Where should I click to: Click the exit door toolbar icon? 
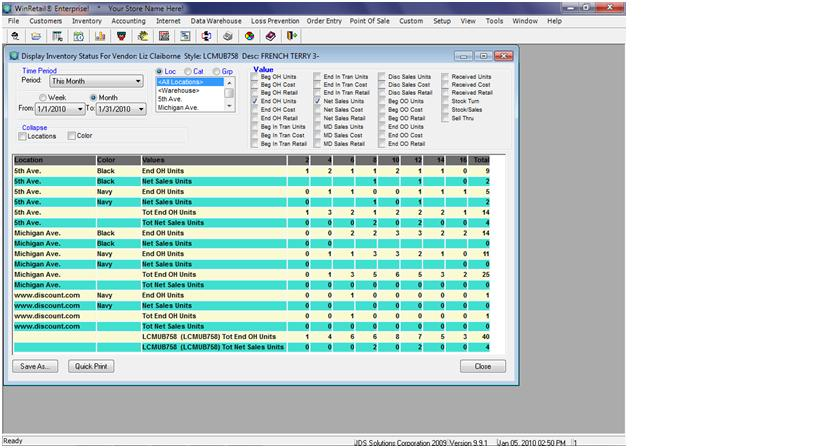coord(292,35)
